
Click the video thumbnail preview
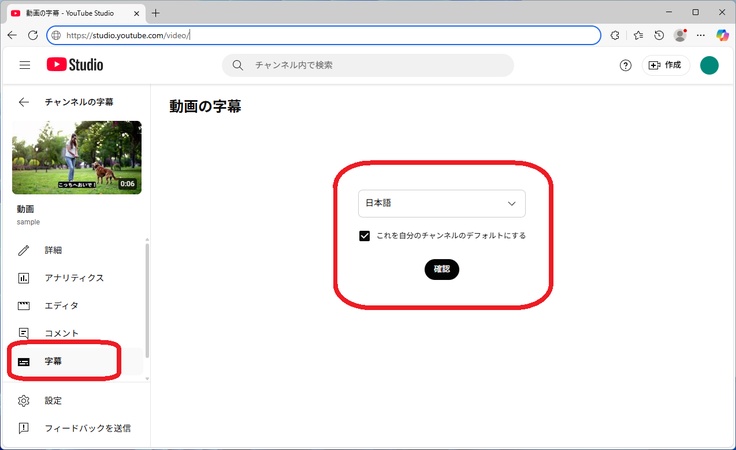pos(77,158)
